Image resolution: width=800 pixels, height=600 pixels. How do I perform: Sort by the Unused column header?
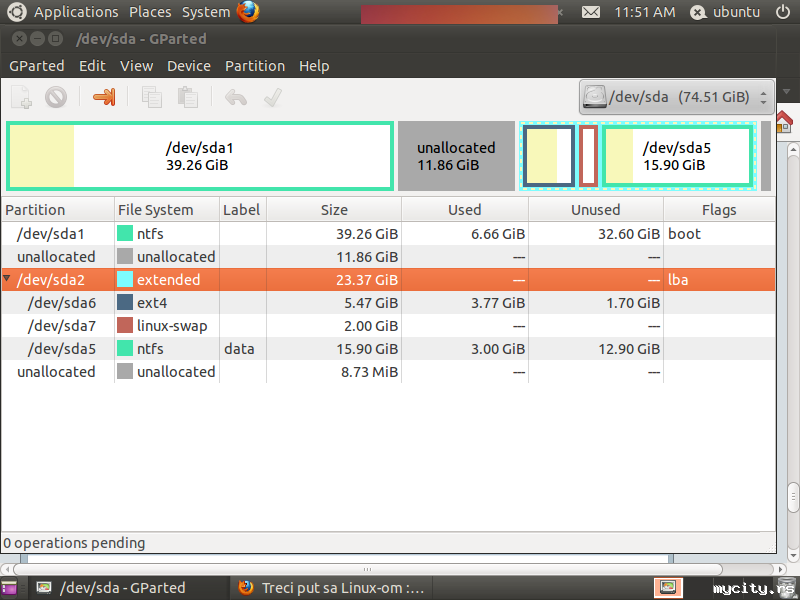pos(596,210)
